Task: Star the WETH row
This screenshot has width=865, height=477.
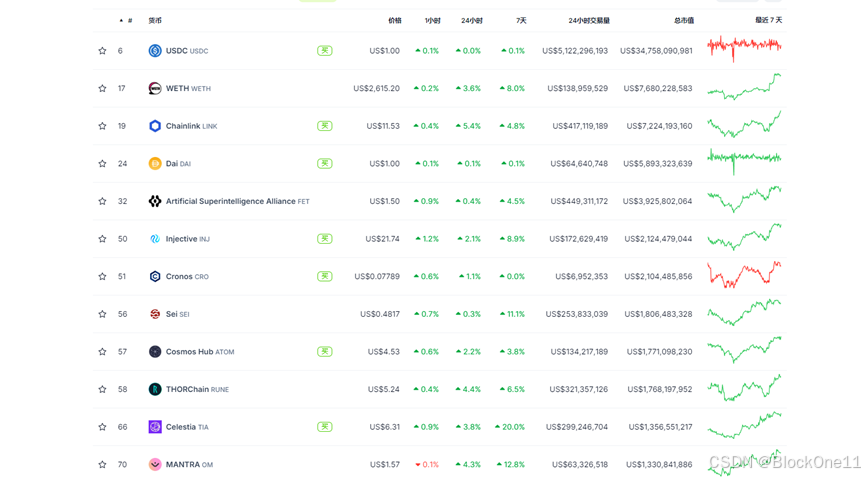Action: click(102, 88)
